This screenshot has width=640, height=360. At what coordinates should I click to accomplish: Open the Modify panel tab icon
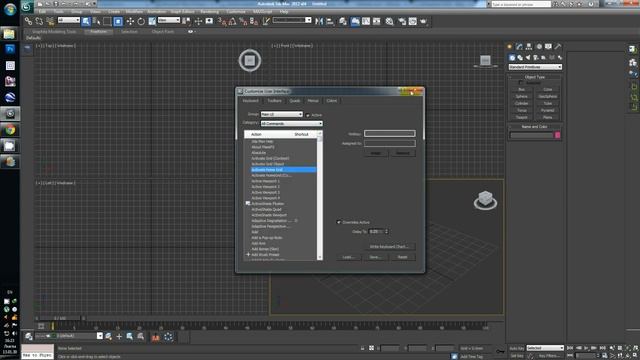tap(519, 47)
